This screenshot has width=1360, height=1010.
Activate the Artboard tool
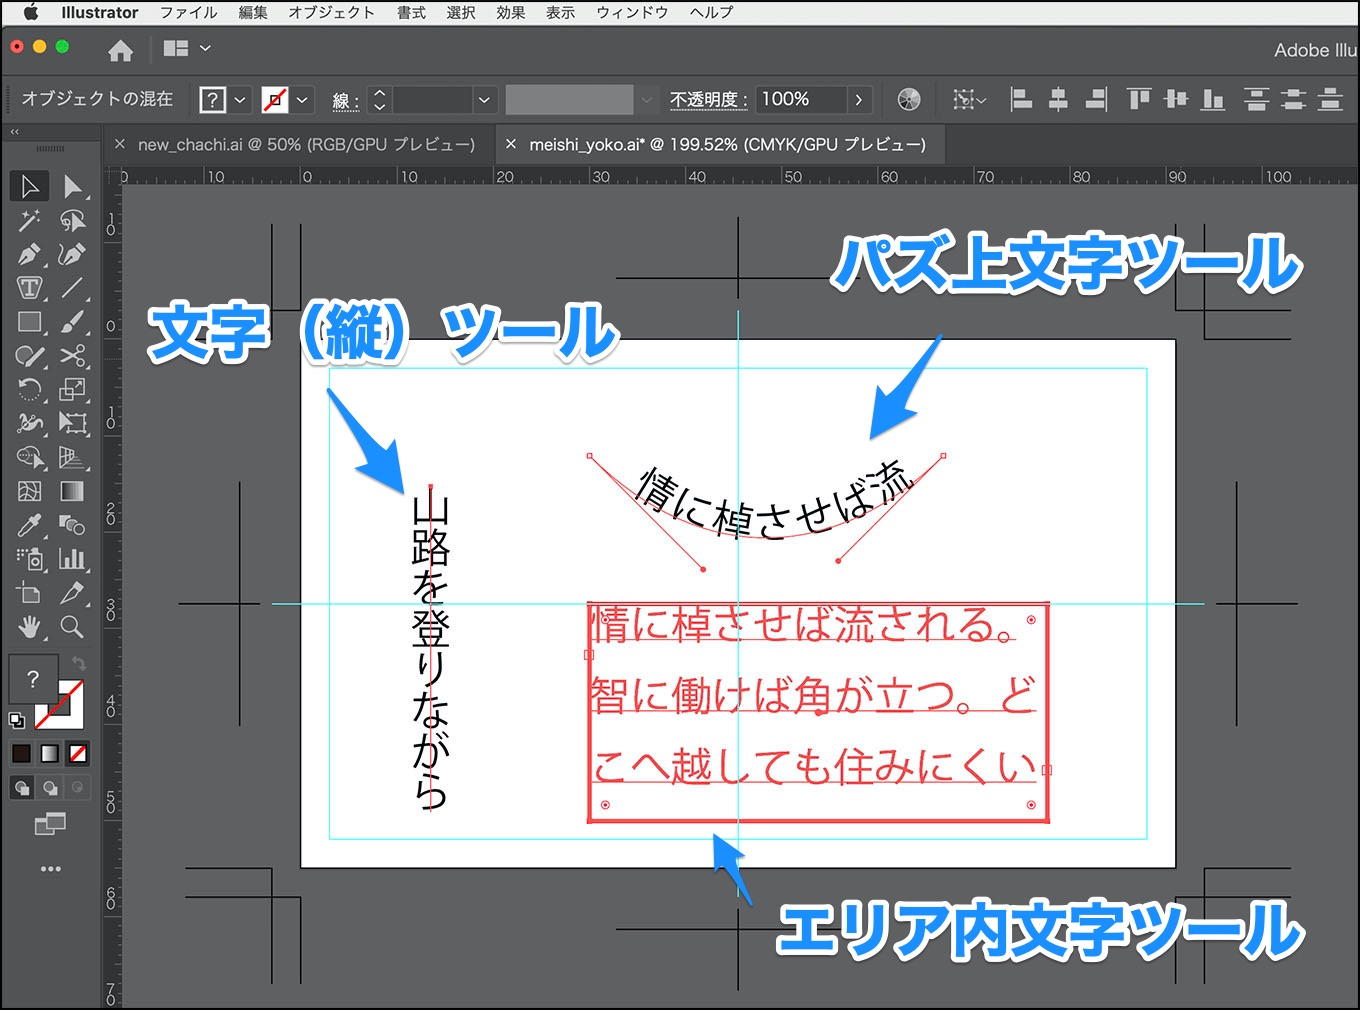click(x=29, y=593)
